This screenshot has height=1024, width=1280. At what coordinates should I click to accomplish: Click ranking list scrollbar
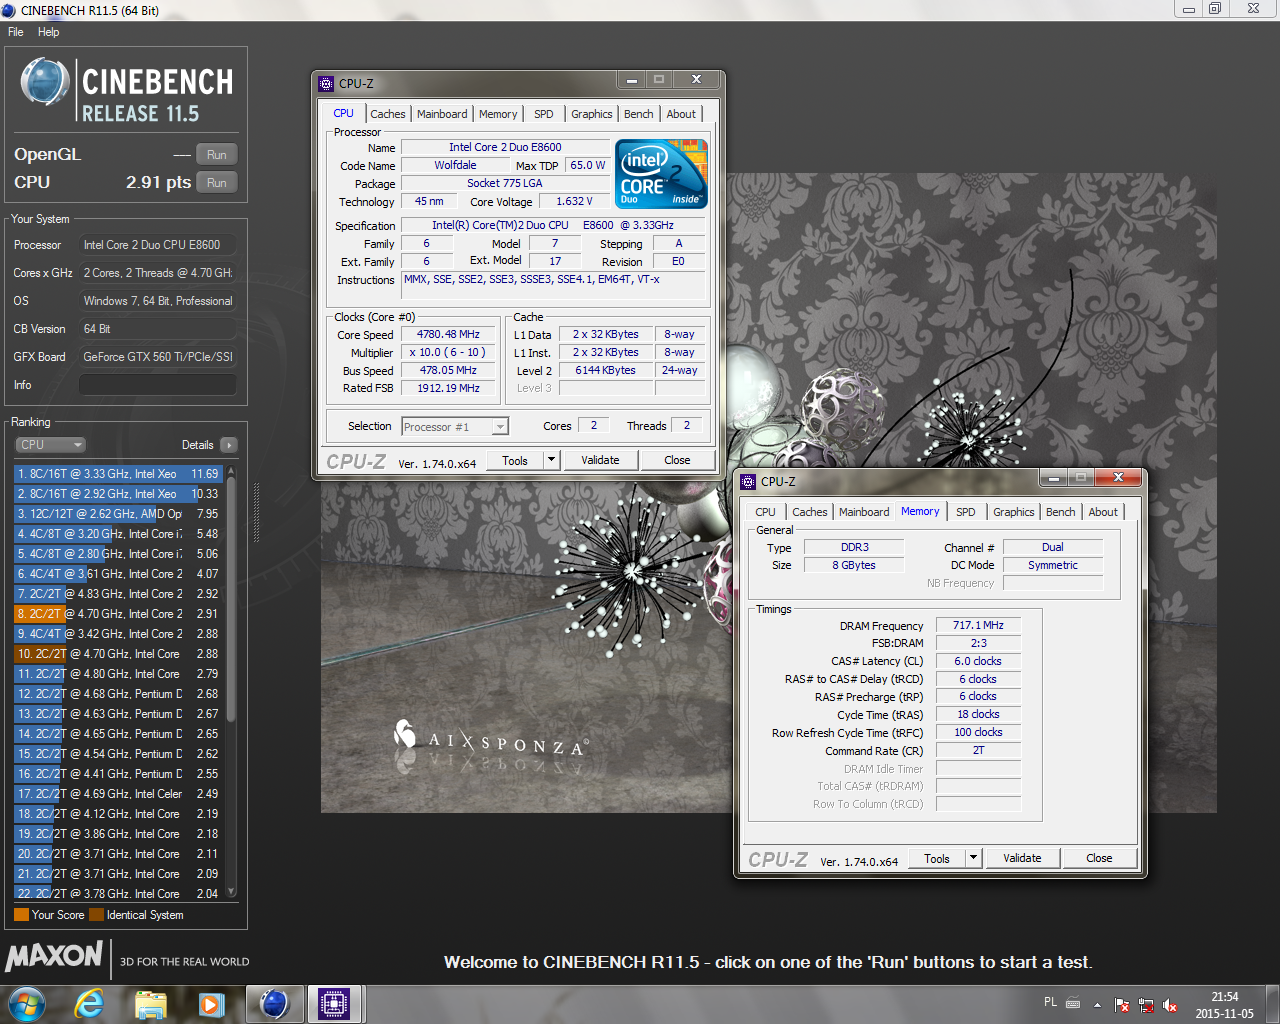coord(232,600)
